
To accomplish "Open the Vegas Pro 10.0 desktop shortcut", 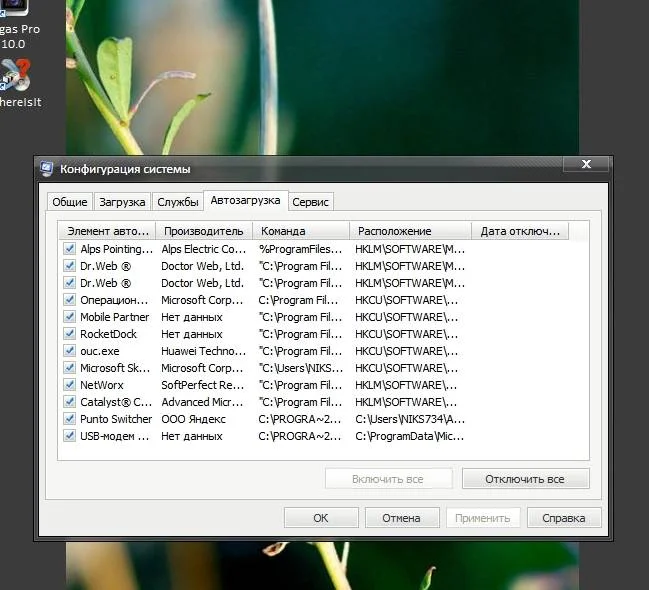I will [14, 7].
